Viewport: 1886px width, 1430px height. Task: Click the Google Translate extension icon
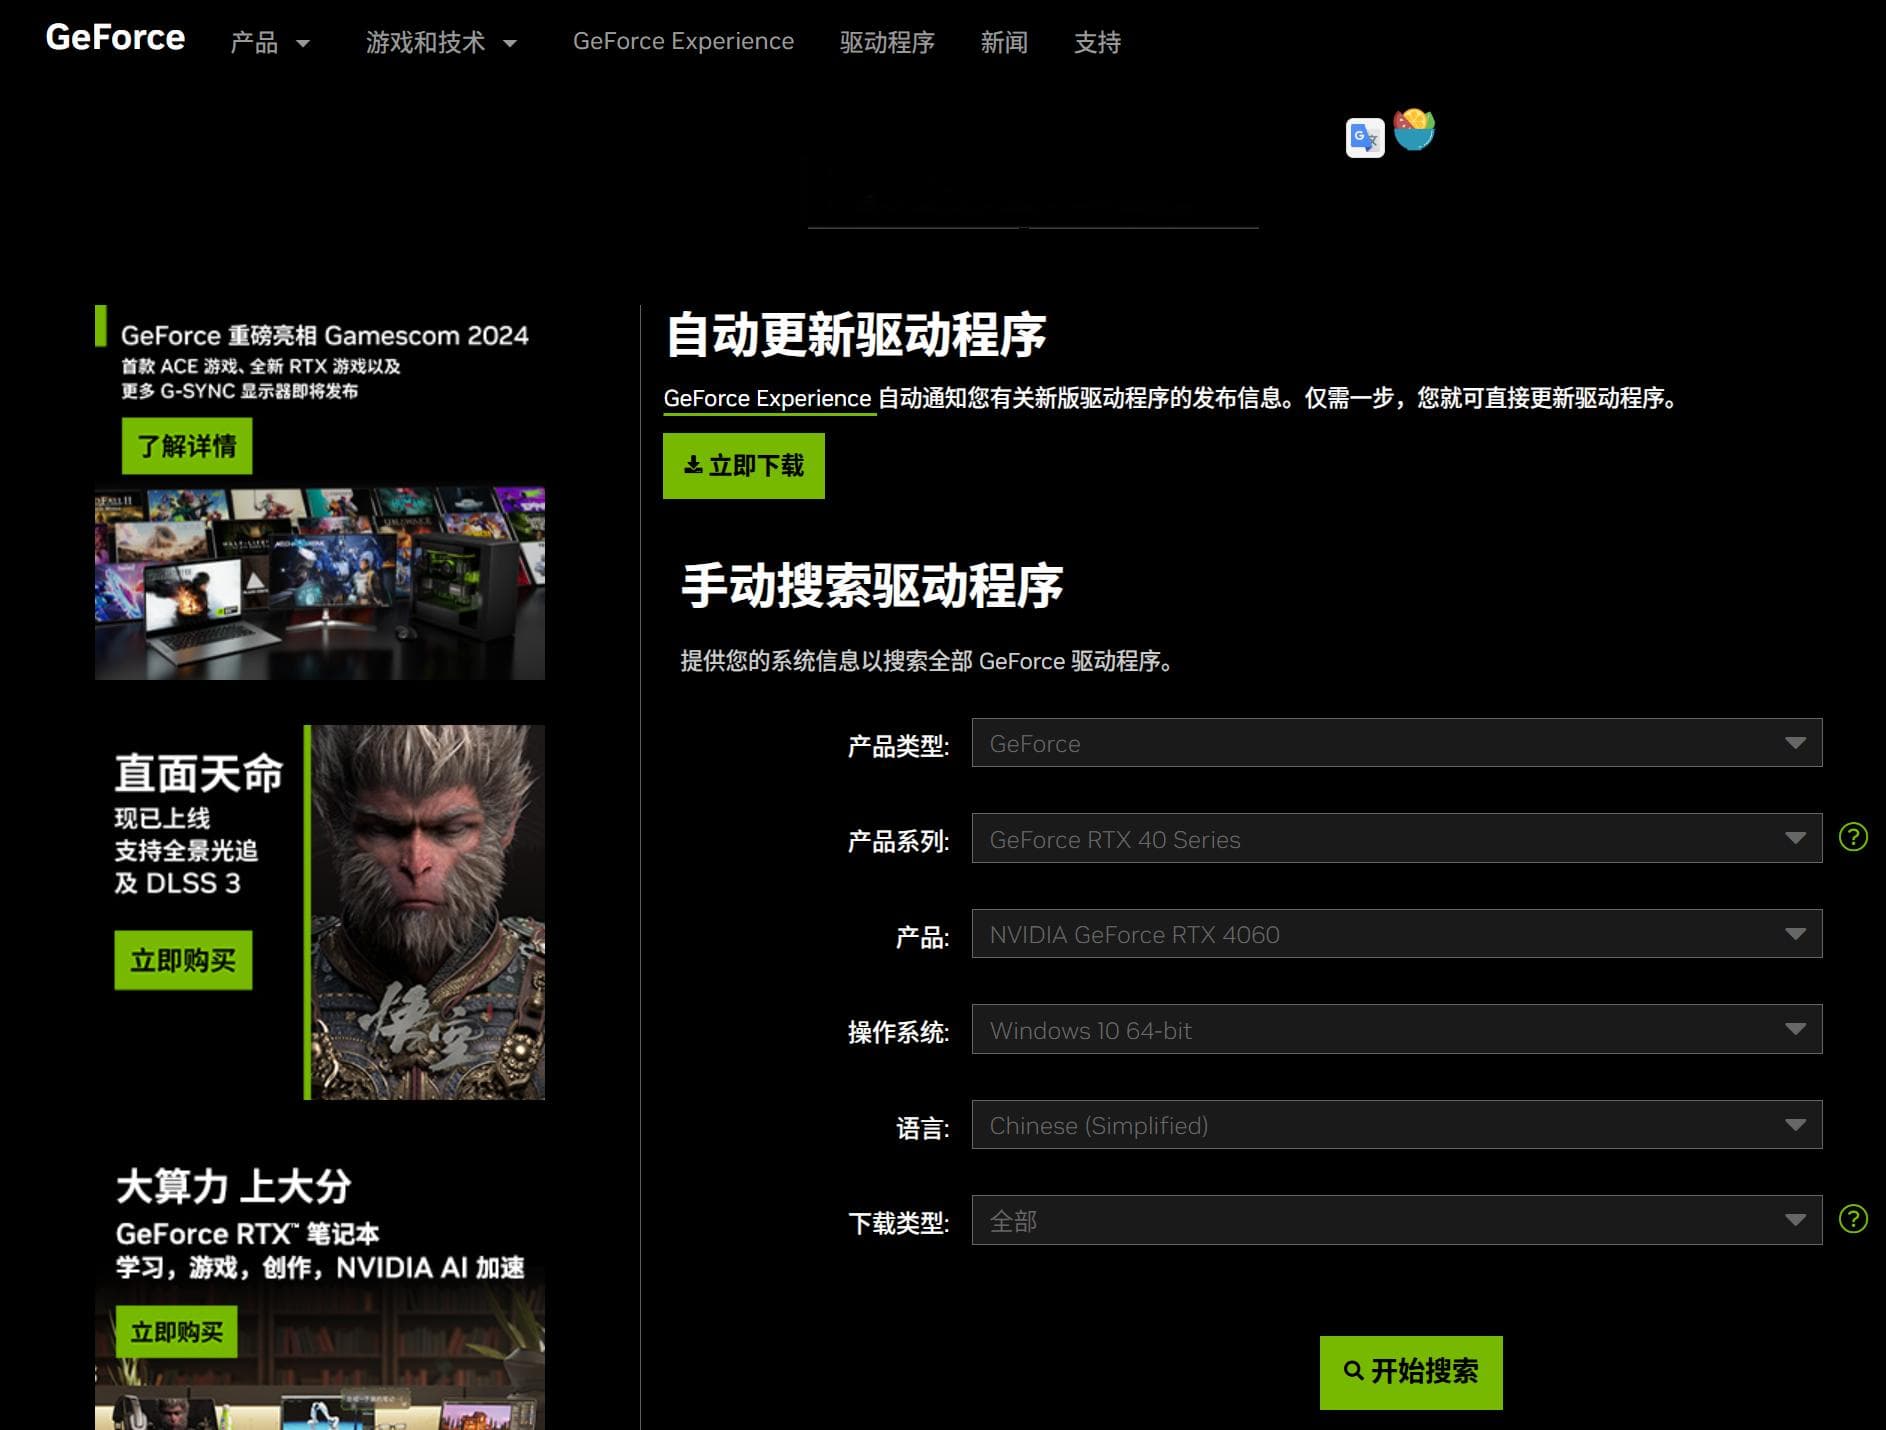[x=1365, y=138]
